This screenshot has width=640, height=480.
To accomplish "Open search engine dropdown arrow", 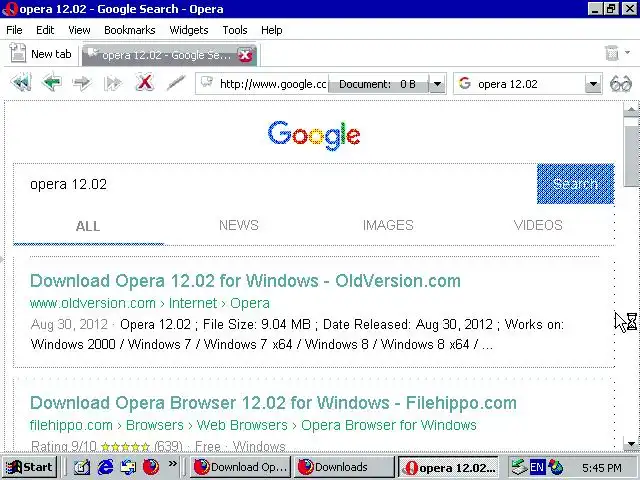I will tap(593, 84).
